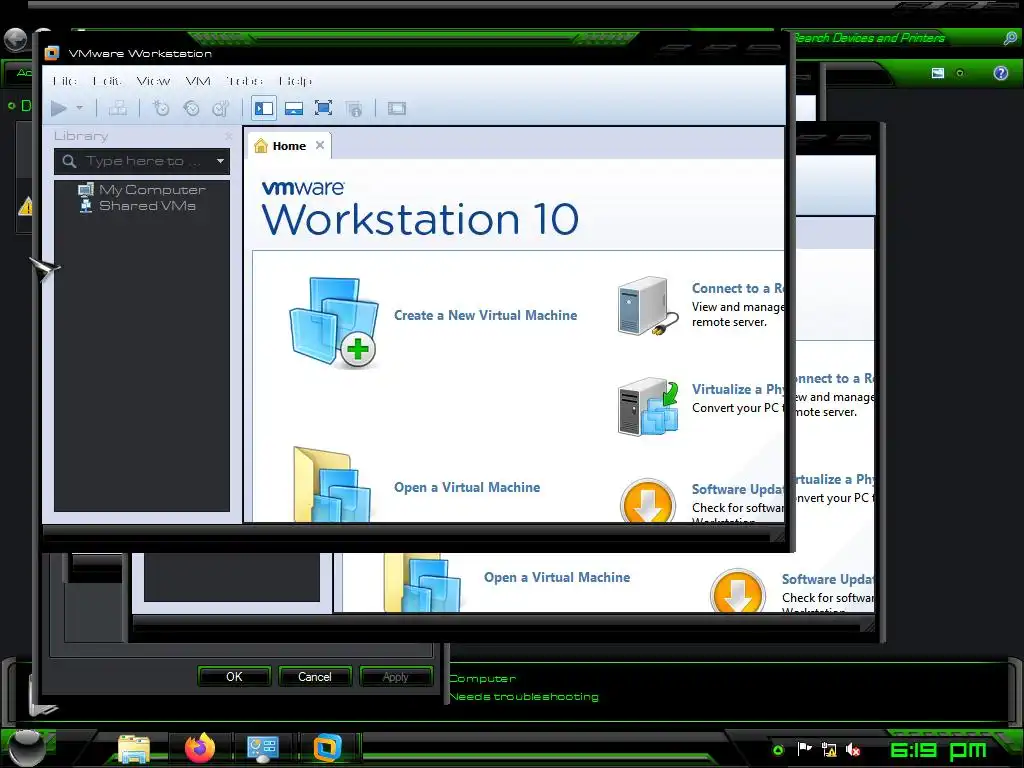
Task: Open the VM menu
Action: pyautogui.click(x=198, y=81)
